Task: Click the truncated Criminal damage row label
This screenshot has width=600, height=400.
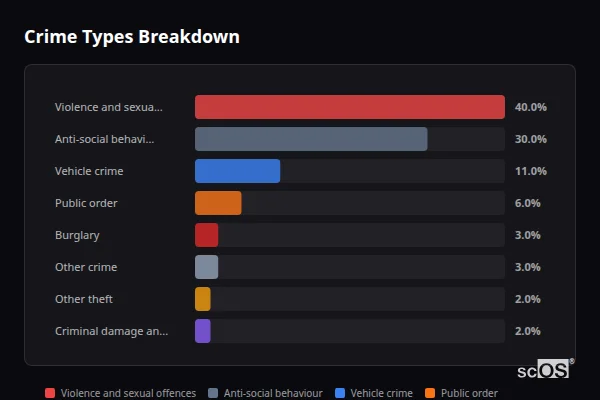Action: pos(111,331)
